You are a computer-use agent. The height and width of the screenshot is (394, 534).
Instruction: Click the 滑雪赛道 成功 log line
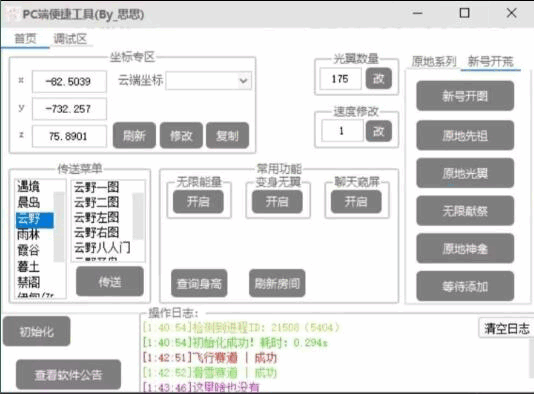coord(210,373)
